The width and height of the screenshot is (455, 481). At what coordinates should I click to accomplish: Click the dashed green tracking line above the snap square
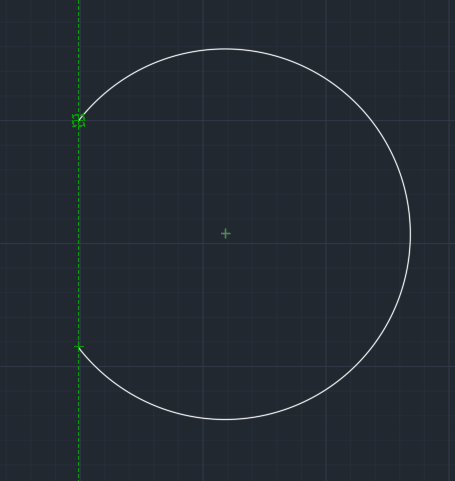coord(79,57)
